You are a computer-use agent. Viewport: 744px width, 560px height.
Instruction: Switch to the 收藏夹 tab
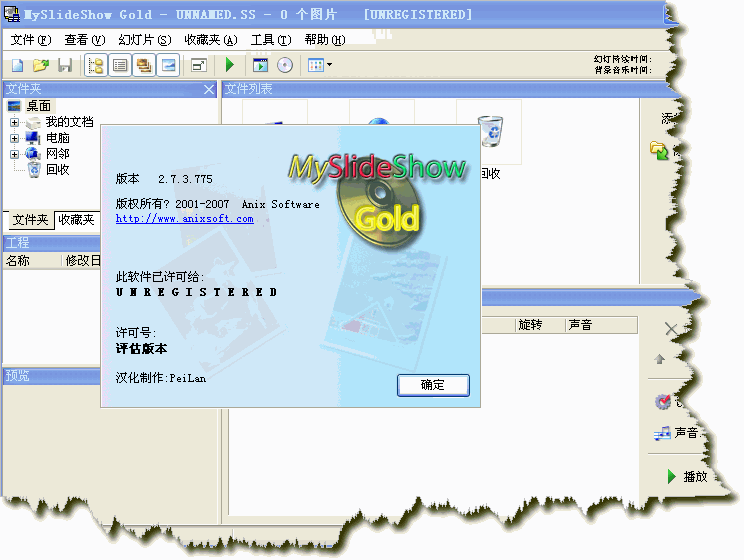point(76,220)
